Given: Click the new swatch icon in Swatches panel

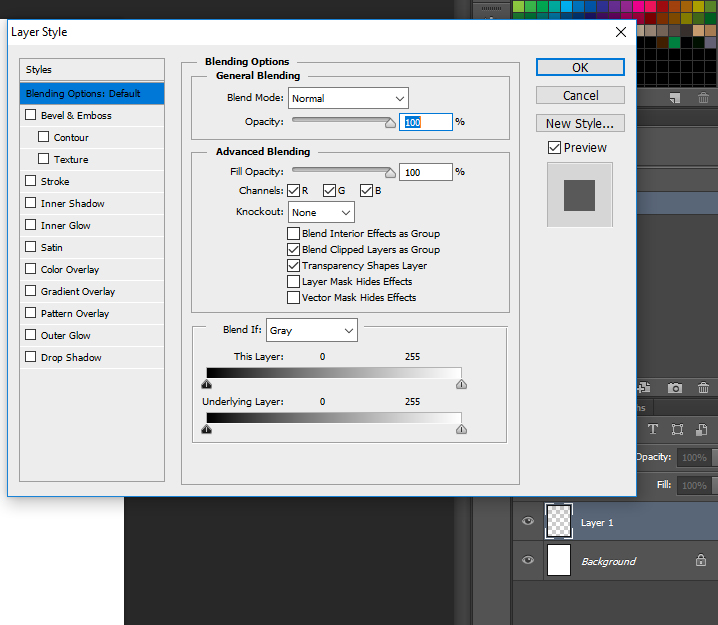Looking at the screenshot, I should (x=674, y=98).
